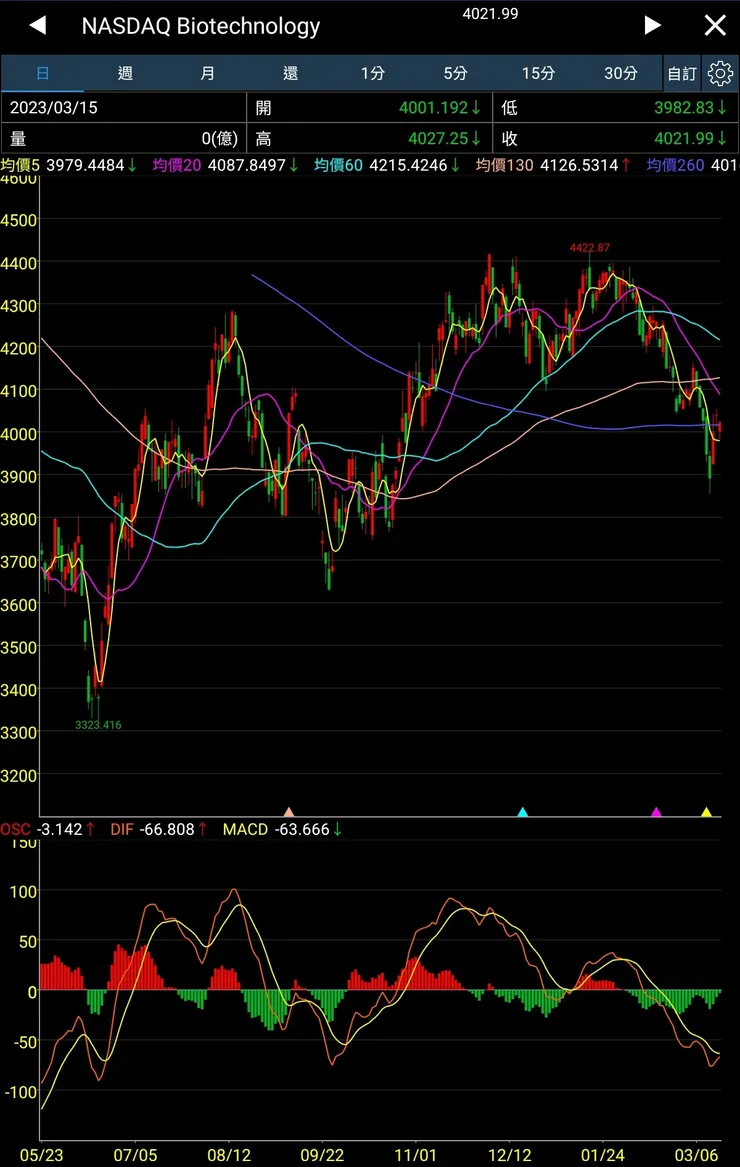Image resolution: width=740 pixels, height=1167 pixels.
Task: Click the magenta triangle marker on chart axis
Action: 656,811
